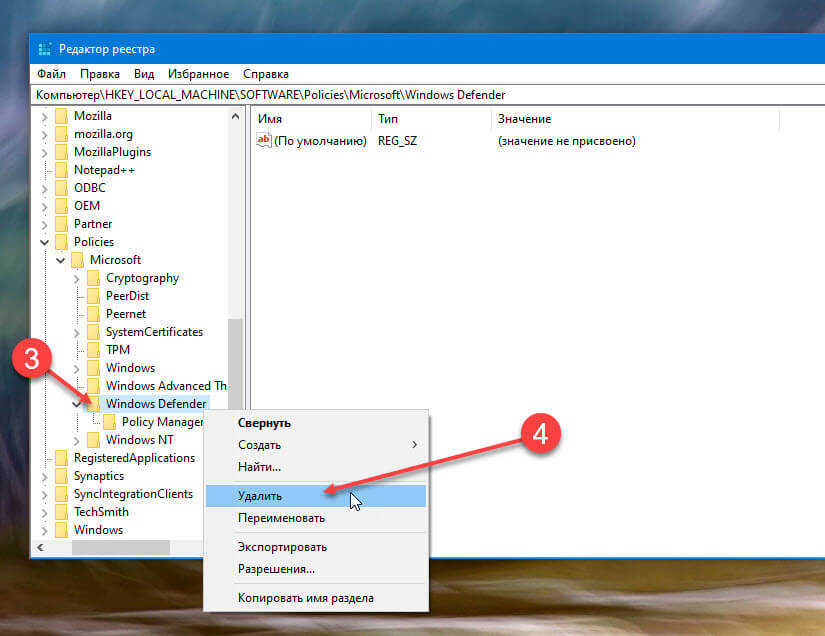
Task: Click the TechSmith folder icon
Action: 61,512
